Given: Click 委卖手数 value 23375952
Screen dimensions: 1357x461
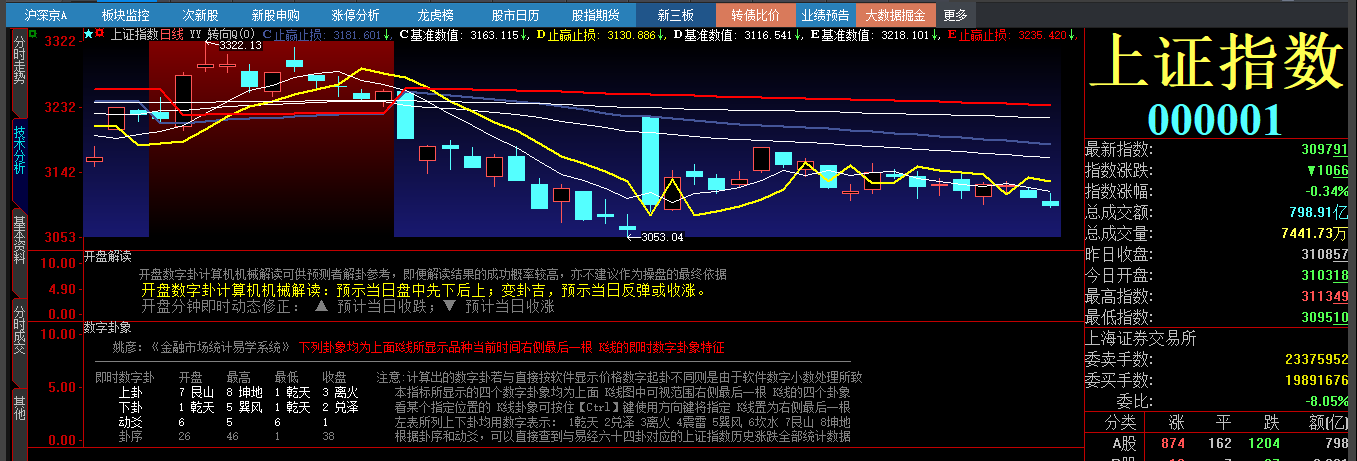Looking at the screenshot, I should (1317, 359).
